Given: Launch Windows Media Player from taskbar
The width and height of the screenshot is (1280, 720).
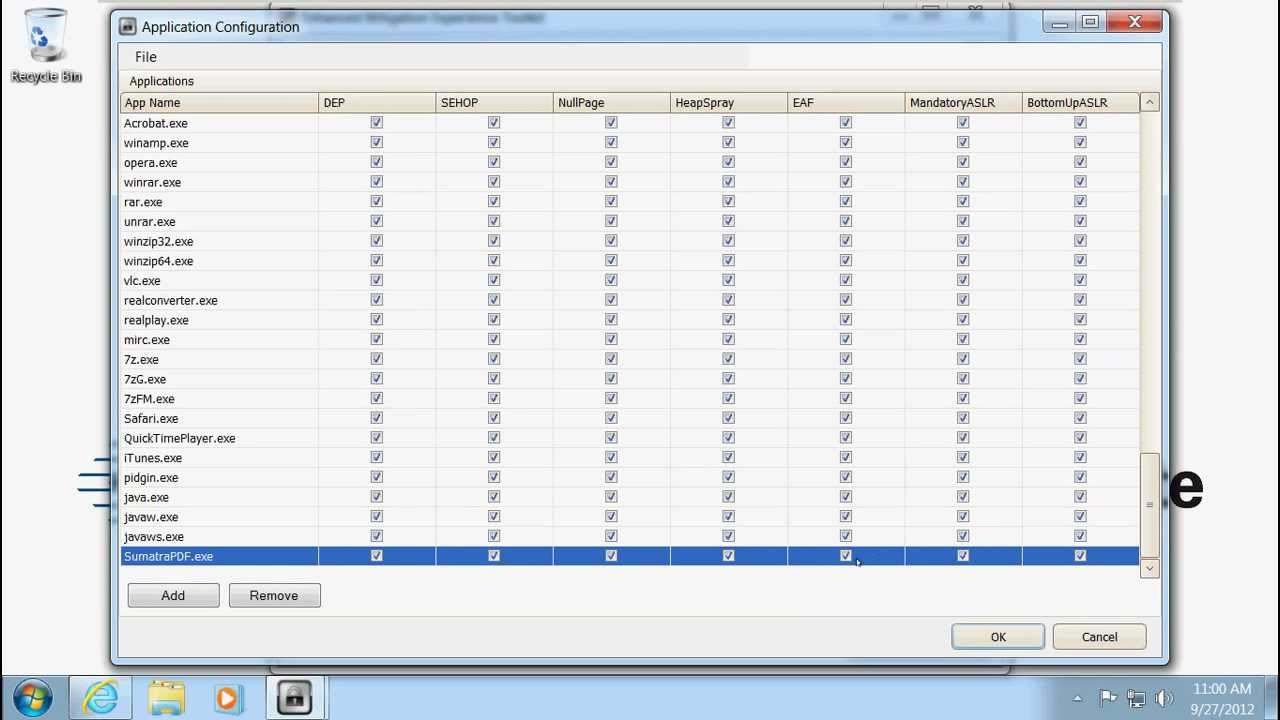Looking at the screenshot, I should pos(228,698).
